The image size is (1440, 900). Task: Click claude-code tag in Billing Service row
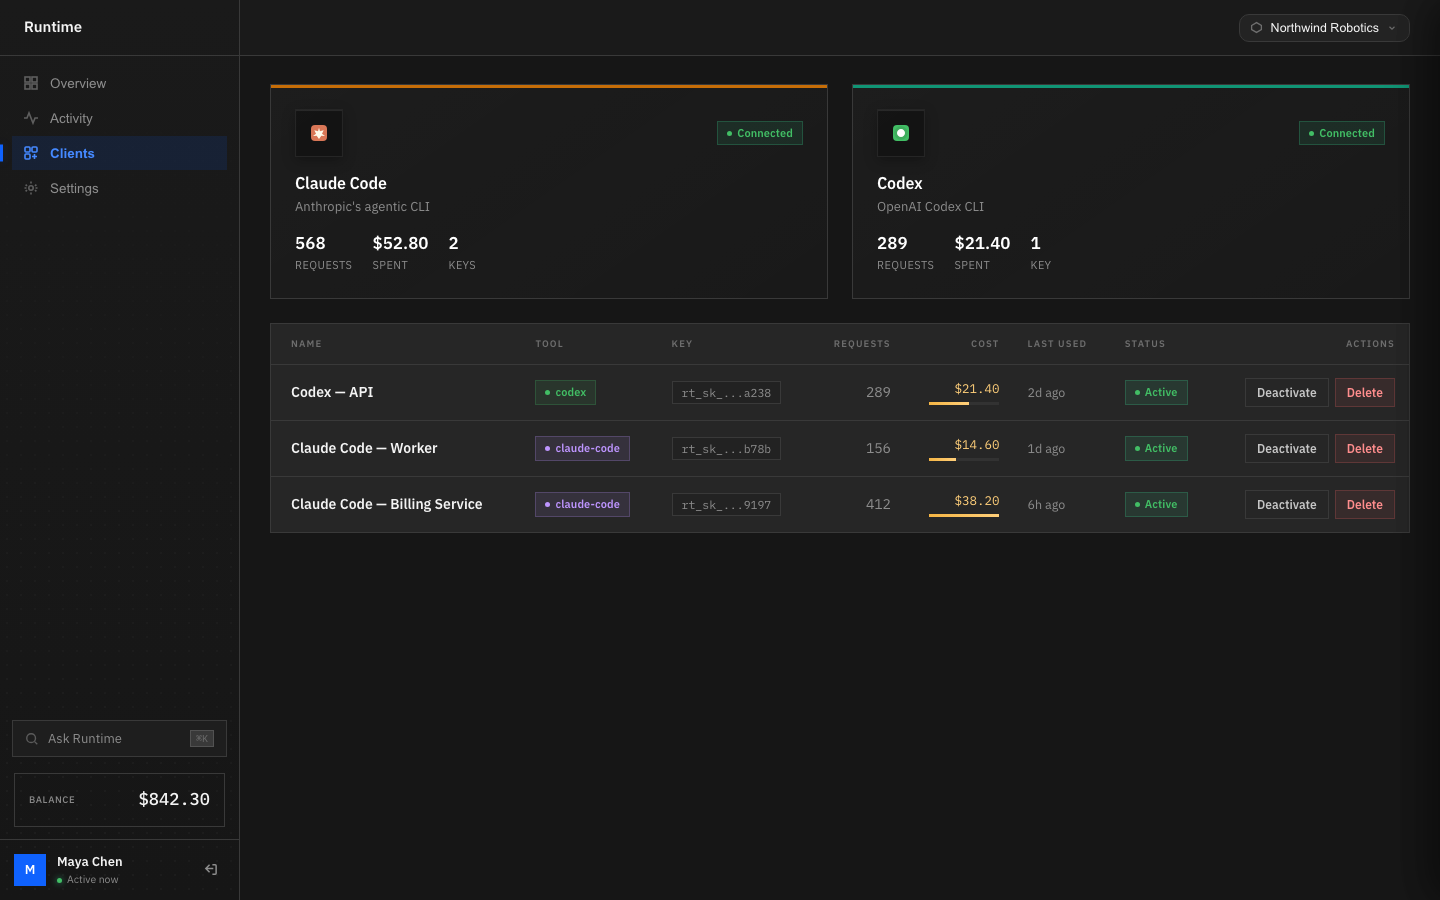tap(582, 505)
